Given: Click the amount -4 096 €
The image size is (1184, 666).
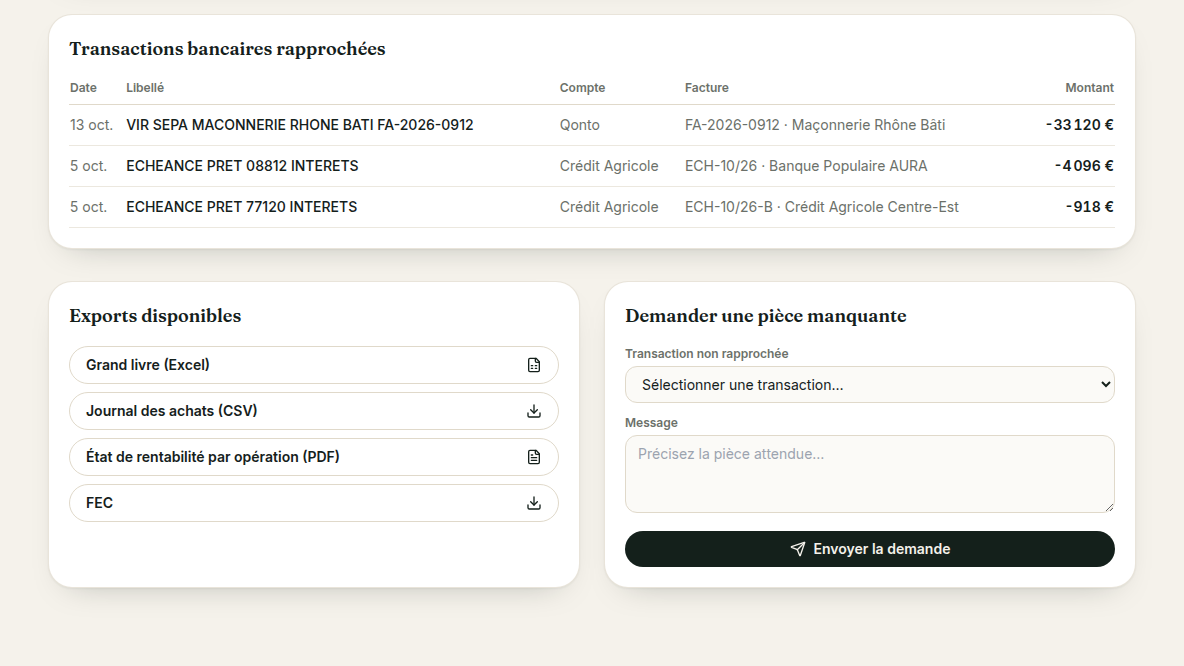Looking at the screenshot, I should coord(1084,166).
